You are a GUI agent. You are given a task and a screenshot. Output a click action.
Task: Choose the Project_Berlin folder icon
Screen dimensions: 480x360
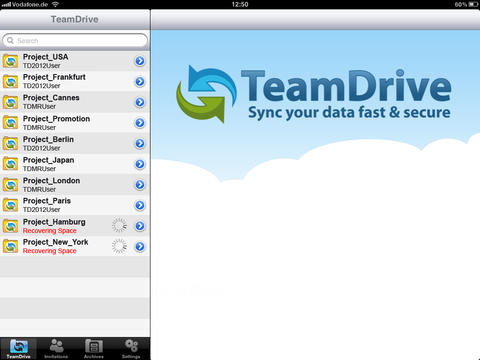click(10, 144)
